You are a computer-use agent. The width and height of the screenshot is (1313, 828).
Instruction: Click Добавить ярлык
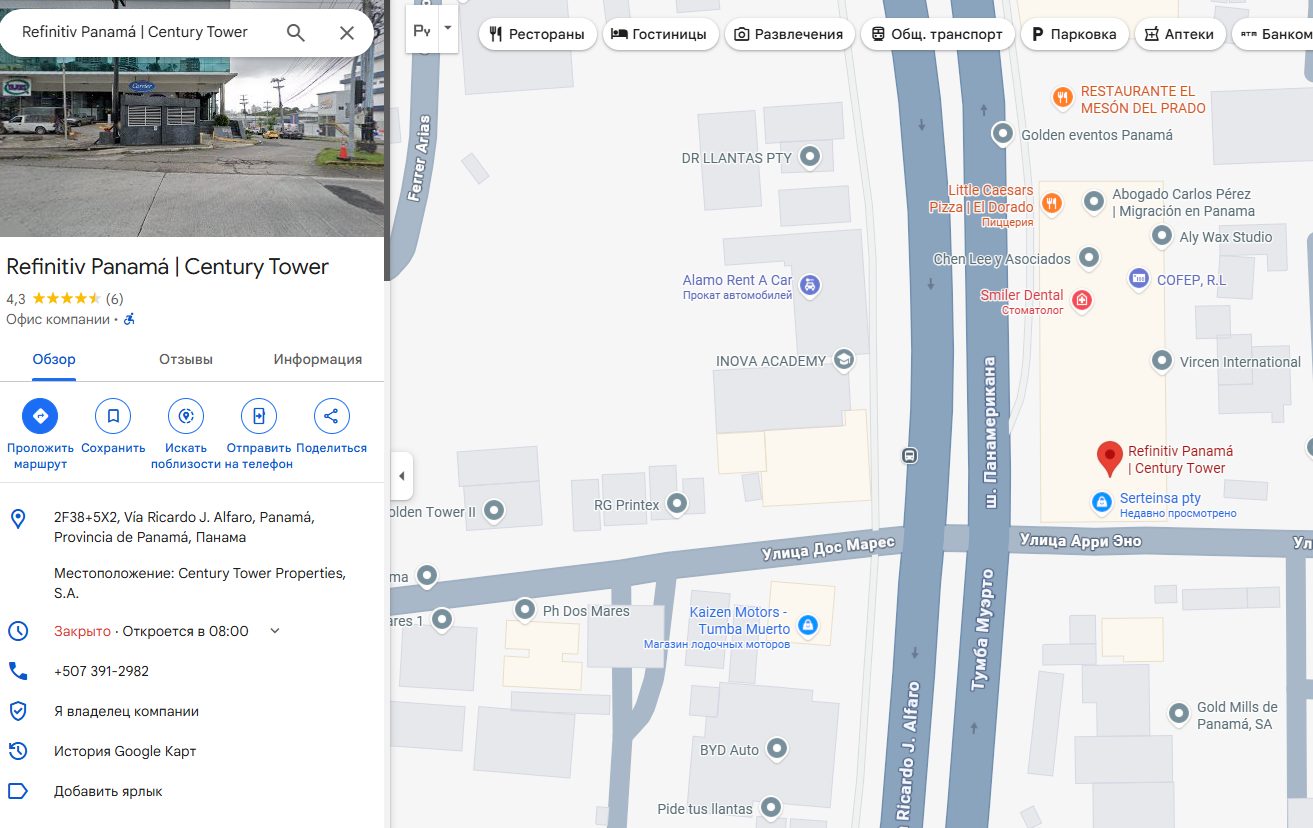(108, 791)
